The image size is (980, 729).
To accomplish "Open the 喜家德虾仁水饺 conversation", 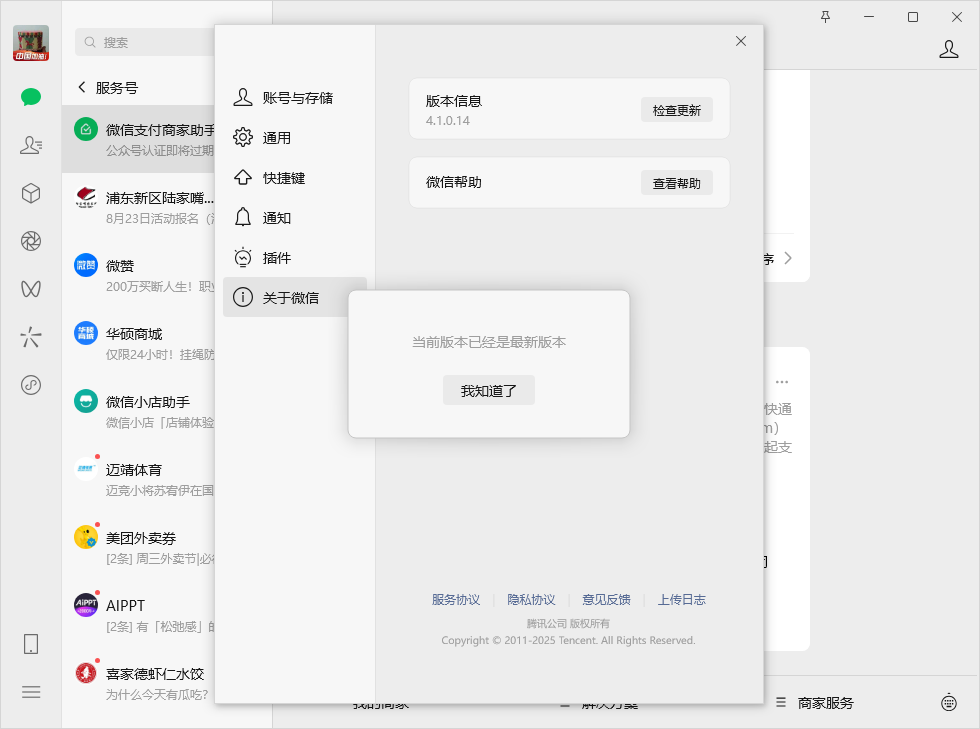I will pyautogui.click(x=138, y=684).
